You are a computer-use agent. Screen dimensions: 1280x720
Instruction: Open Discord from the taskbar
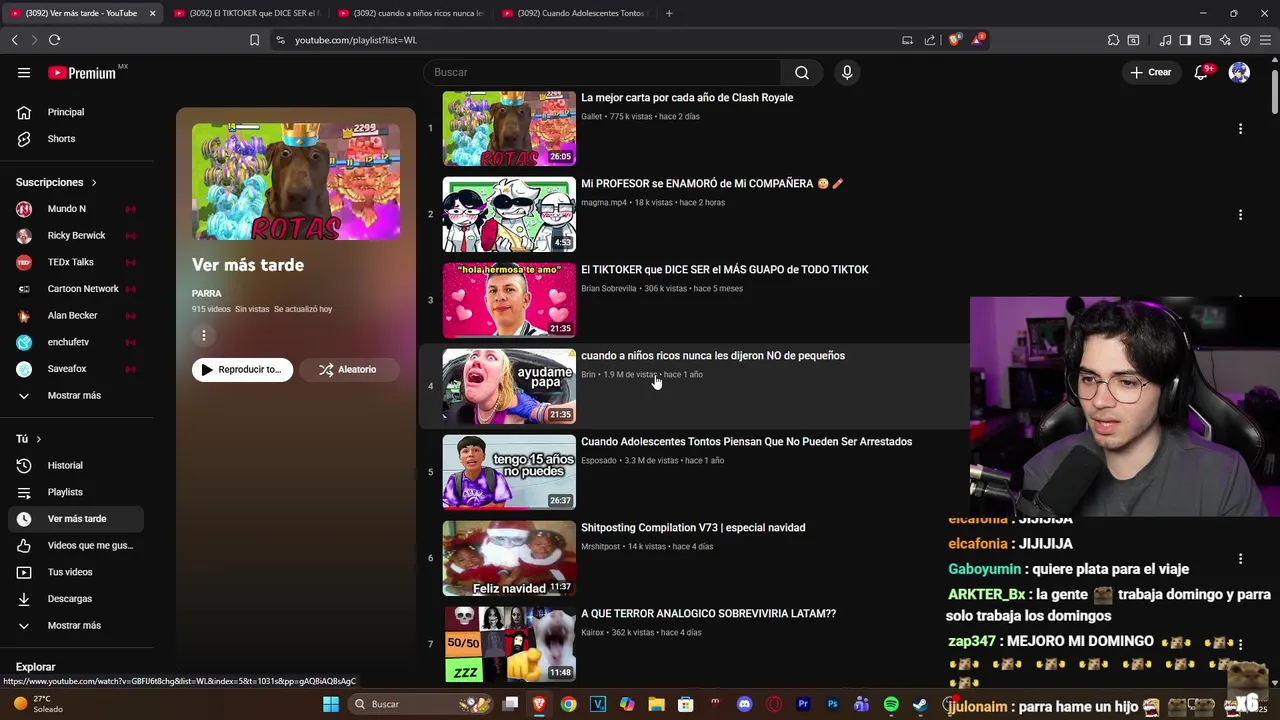744,704
